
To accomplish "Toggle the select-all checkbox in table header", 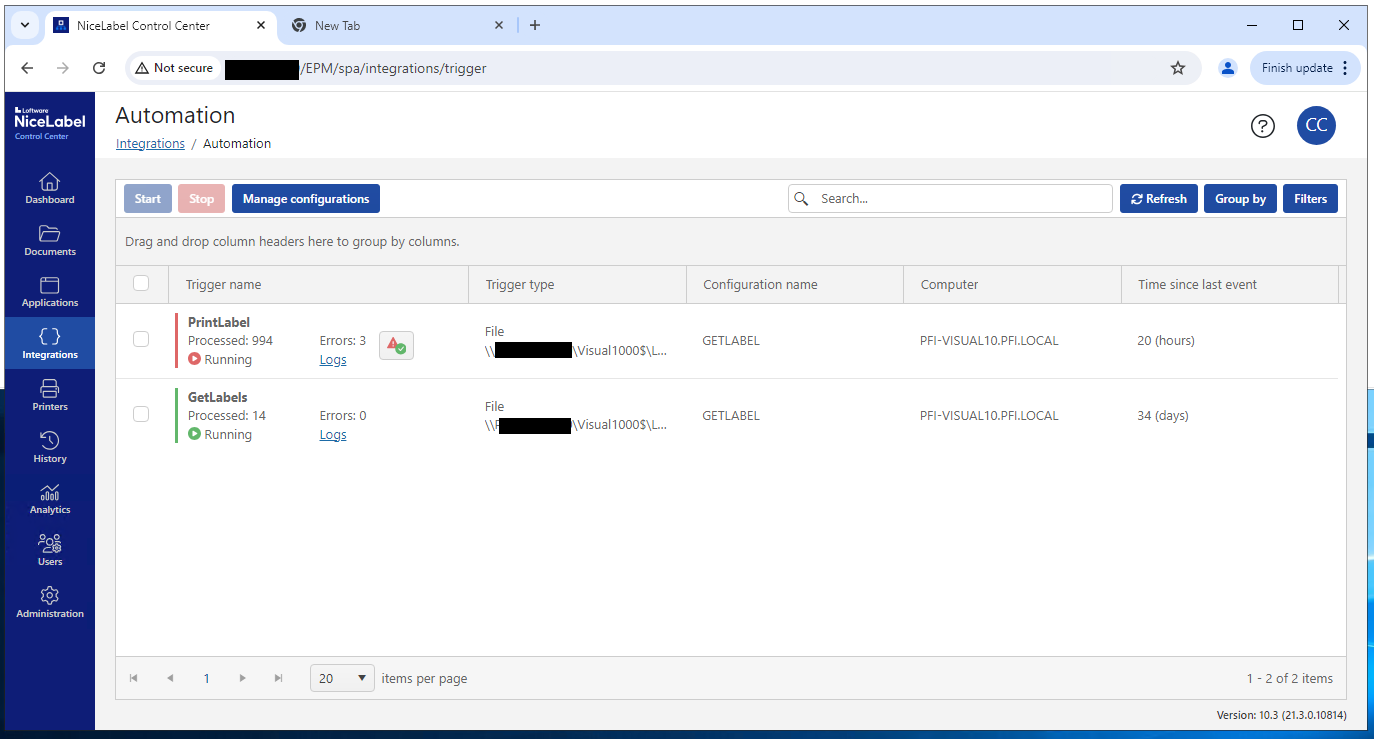I will (141, 284).
